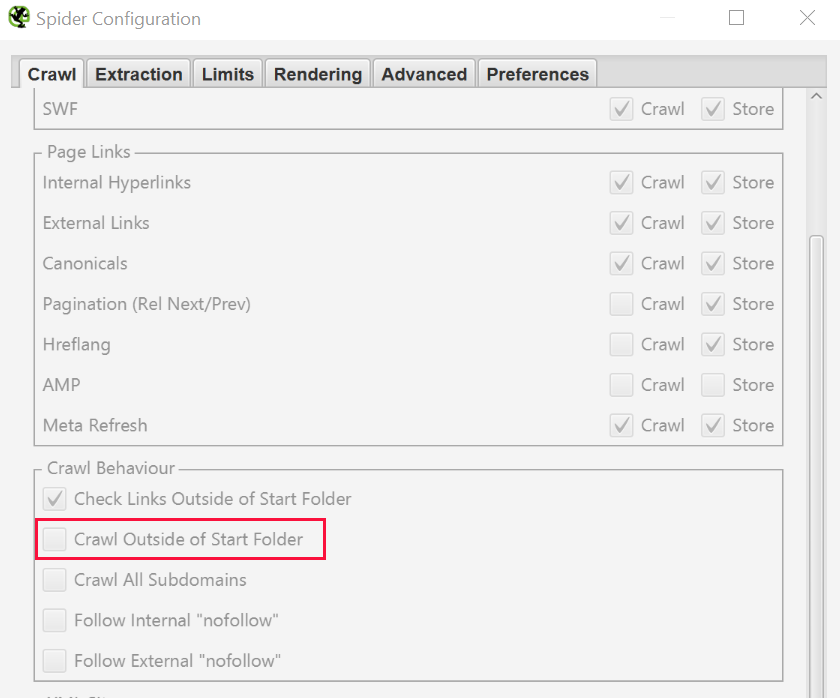Disable Store for Canonicals
This screenshot has height=698, width=840.
coord(712,263)
